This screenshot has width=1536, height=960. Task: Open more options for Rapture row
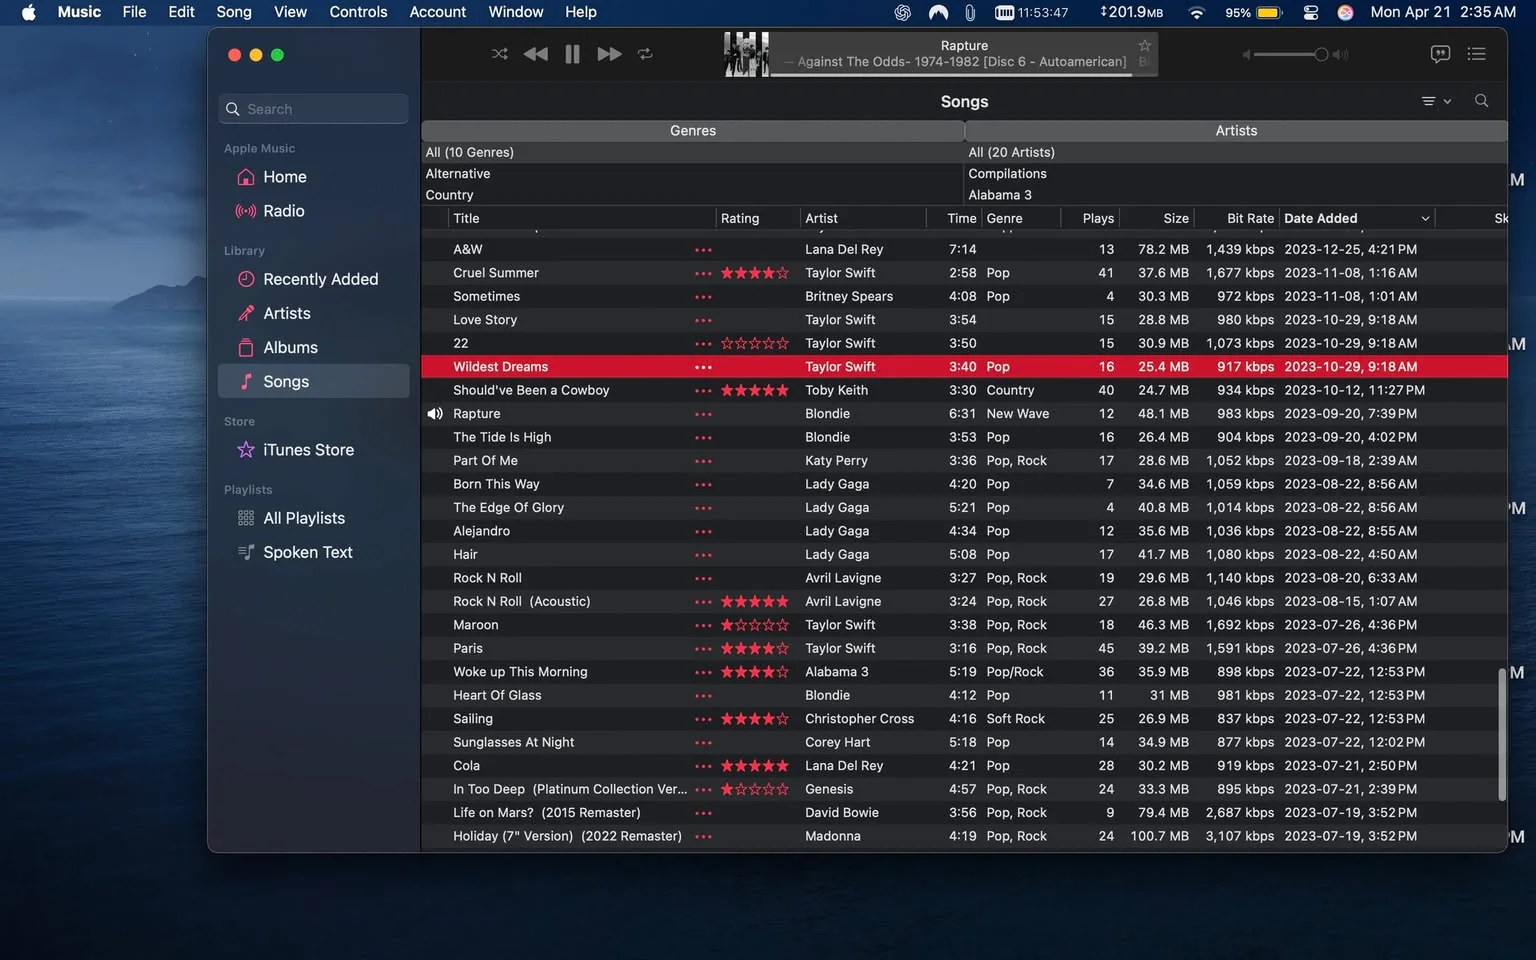[703, 414]
